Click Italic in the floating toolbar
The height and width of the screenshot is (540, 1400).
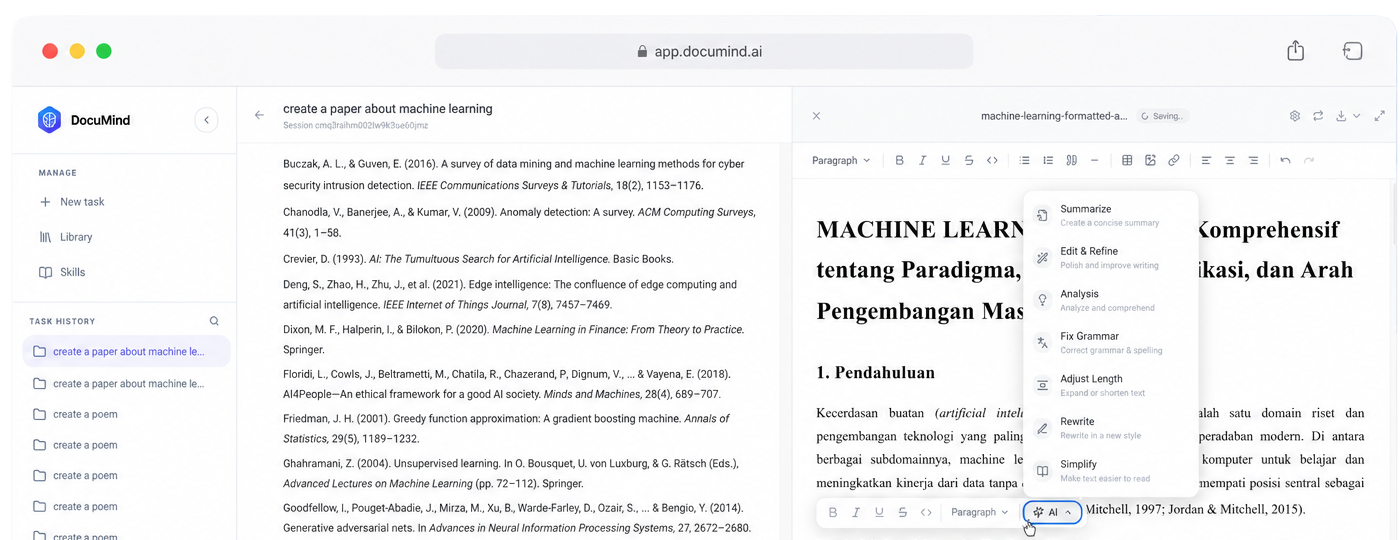856,512
